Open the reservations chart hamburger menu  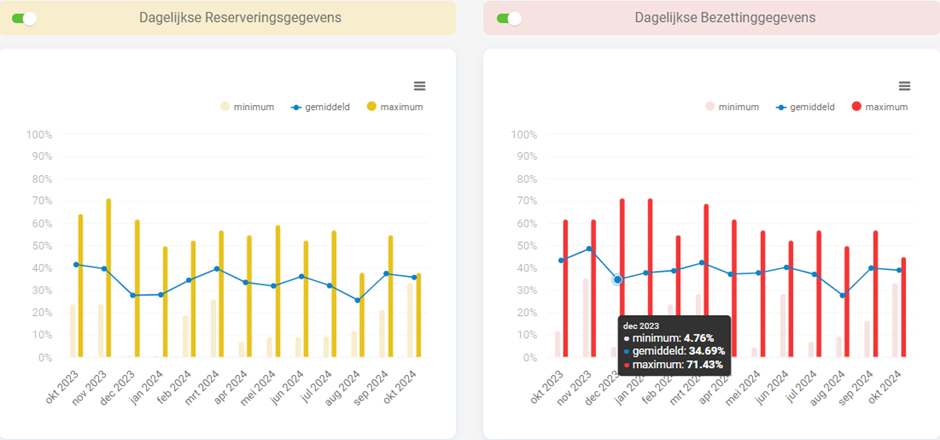tap(419, 86)
